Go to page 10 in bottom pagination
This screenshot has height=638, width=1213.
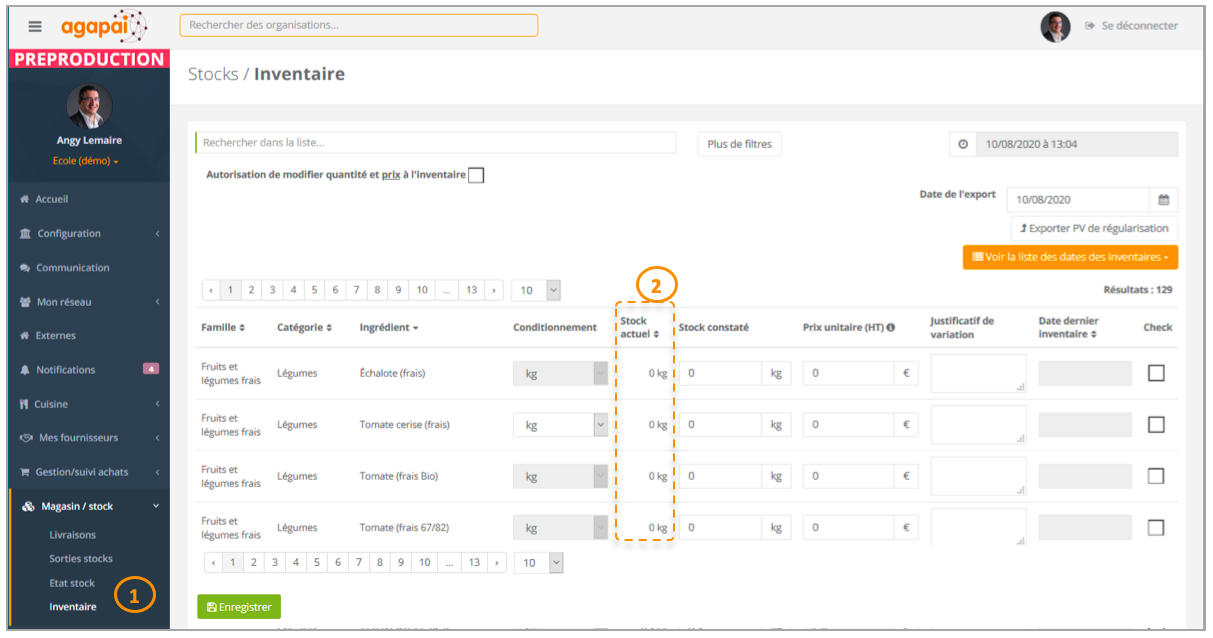[x=425, y=562]
